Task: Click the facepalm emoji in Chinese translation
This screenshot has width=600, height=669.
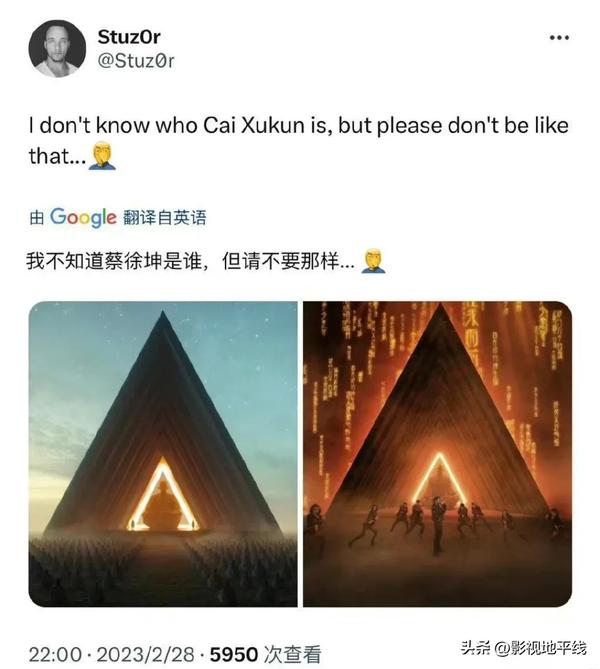Action: 373,261
